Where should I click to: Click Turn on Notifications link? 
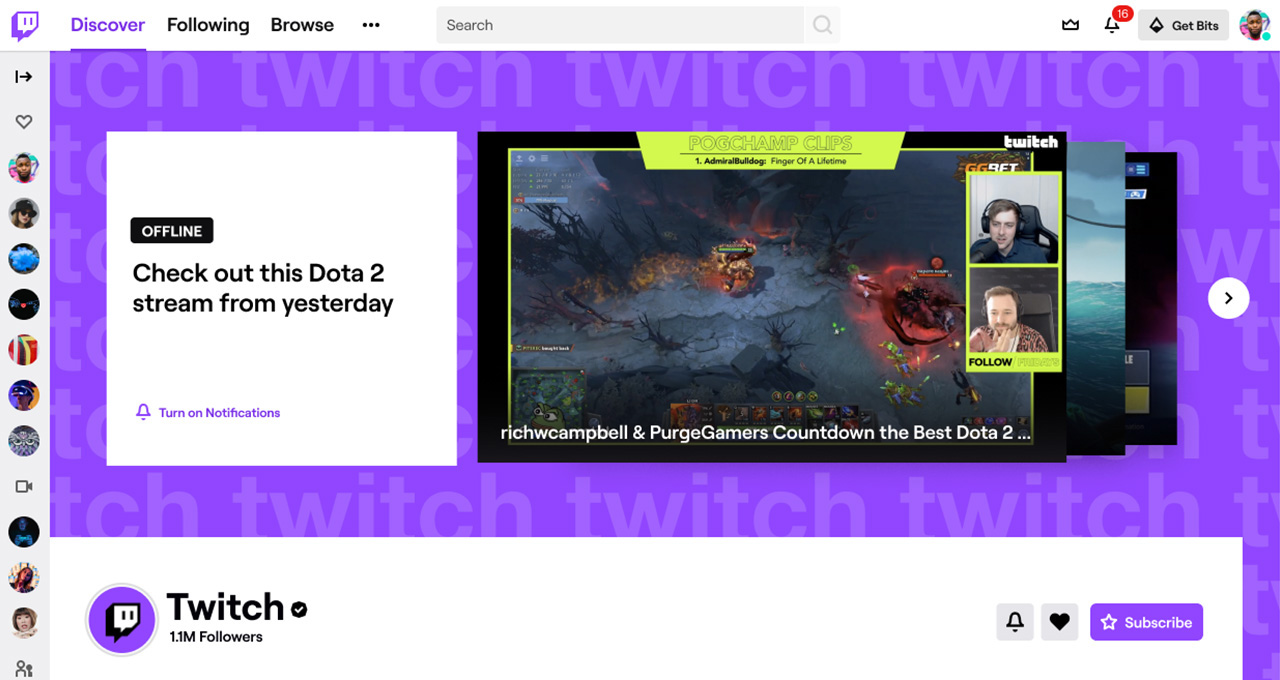pyautogui.click(x=219, y=413)
